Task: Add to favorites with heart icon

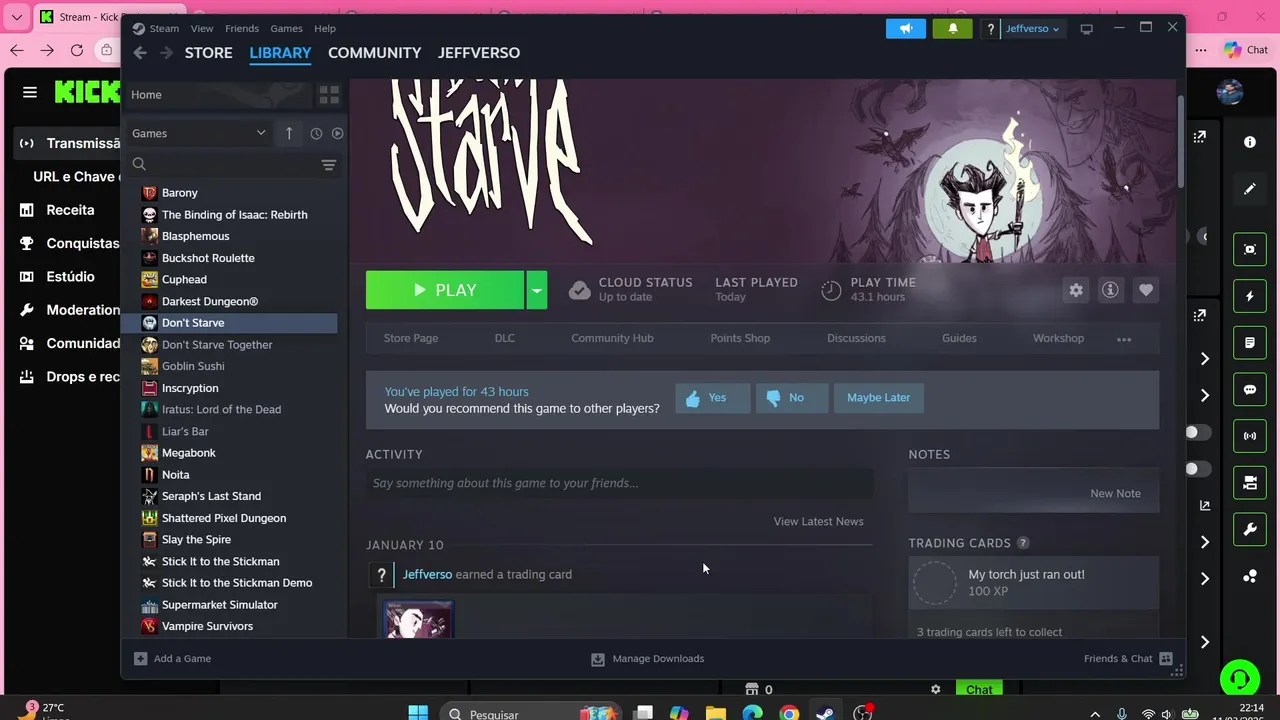Action: click(1146, 290)
